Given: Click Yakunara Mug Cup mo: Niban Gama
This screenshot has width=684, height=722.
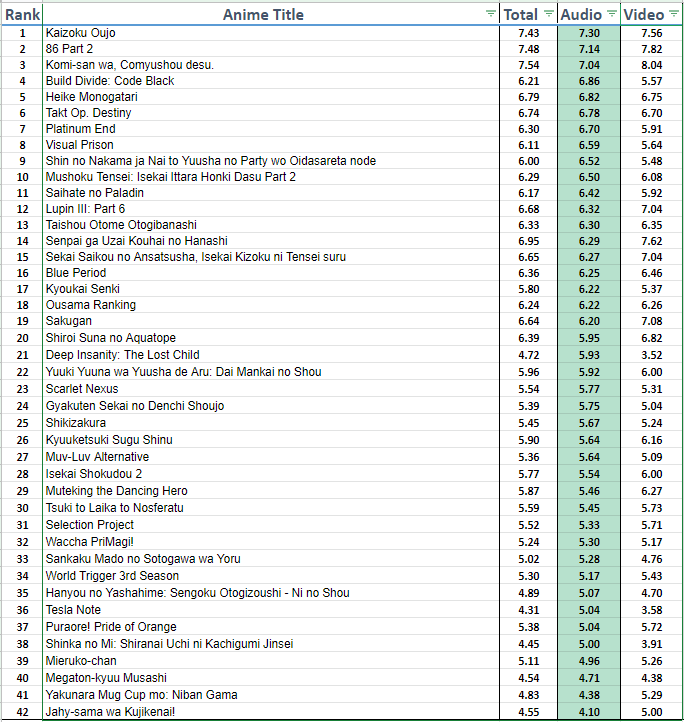Looking at the screenshot, I should [271, 695].
